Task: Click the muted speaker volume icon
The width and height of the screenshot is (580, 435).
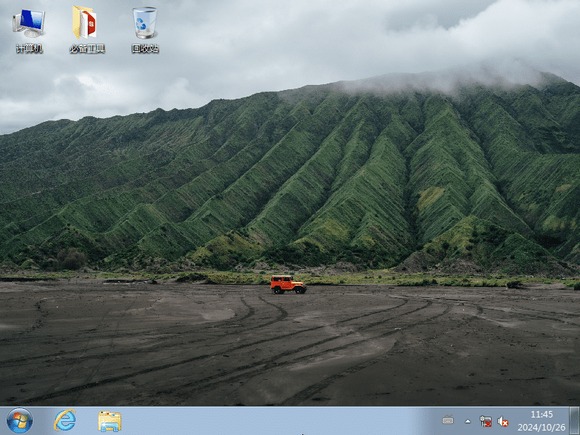Action: 503,421
